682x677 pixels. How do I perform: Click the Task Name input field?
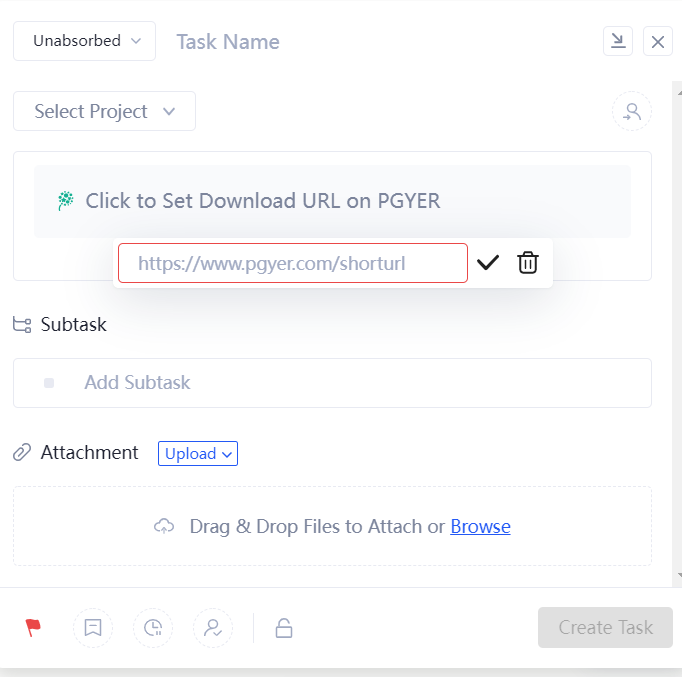(380, 42)
